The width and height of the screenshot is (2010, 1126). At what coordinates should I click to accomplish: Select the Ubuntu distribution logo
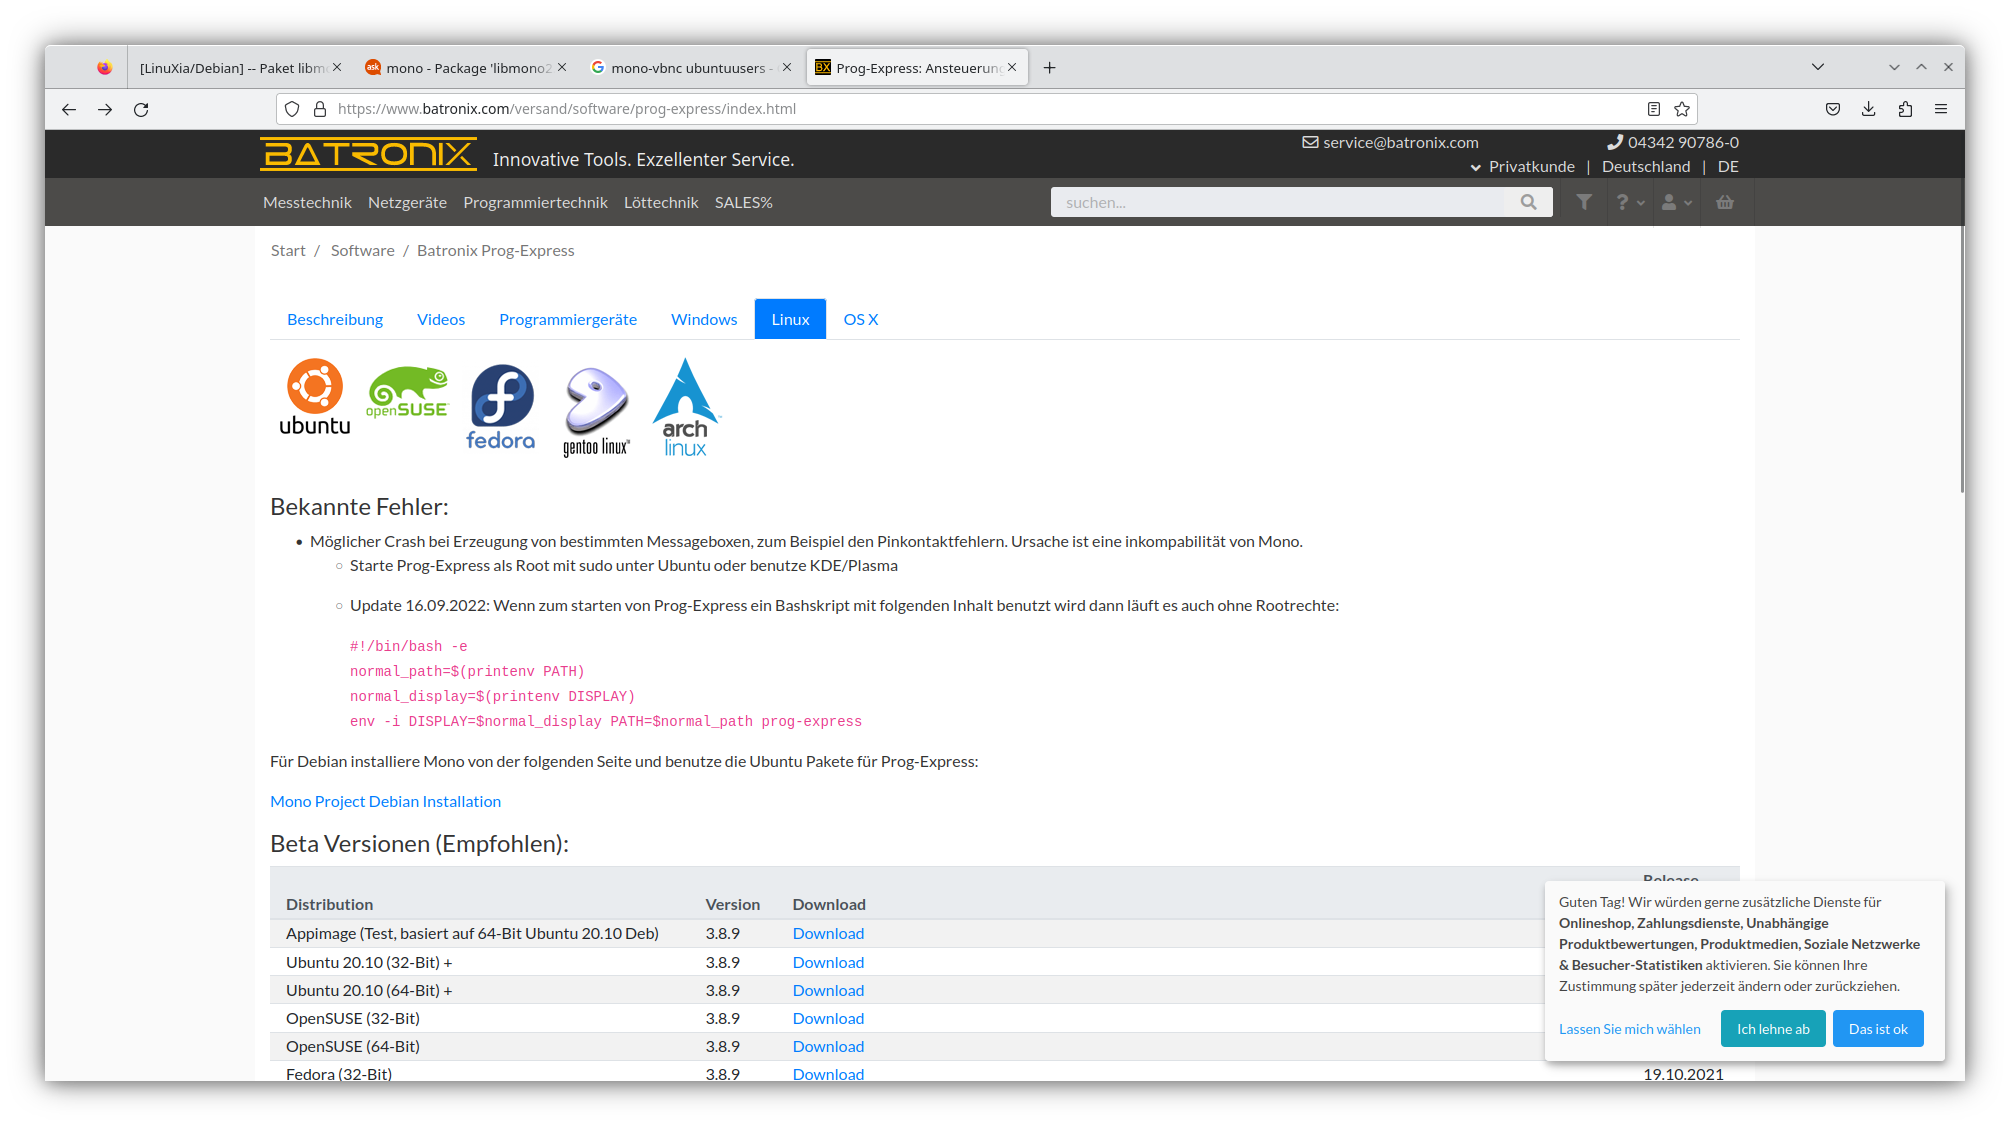[314, 398]
